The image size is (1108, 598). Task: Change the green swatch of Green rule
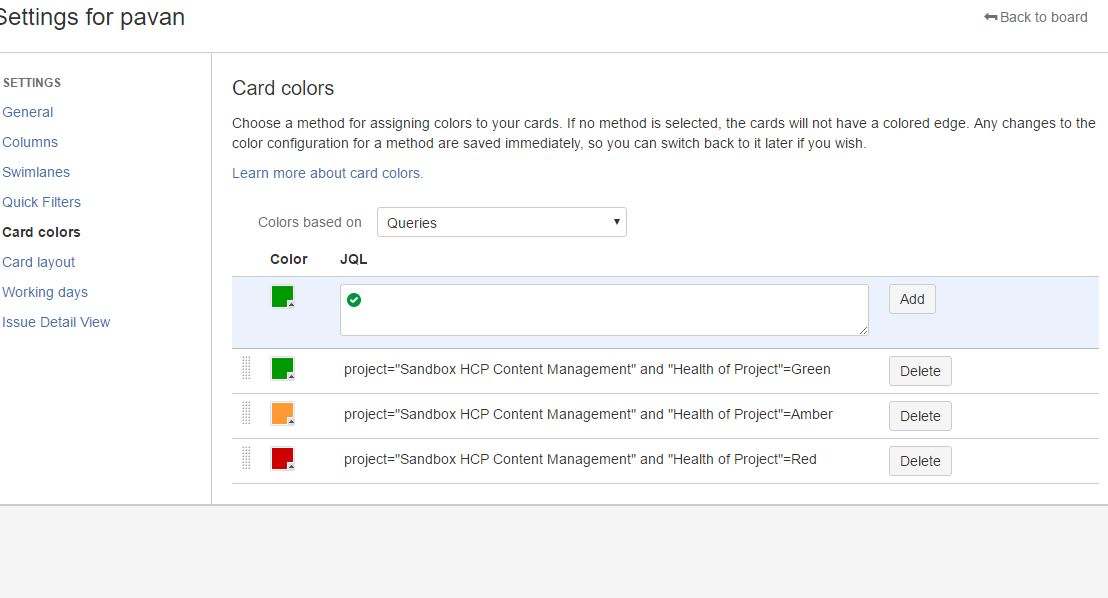point(283,369)
